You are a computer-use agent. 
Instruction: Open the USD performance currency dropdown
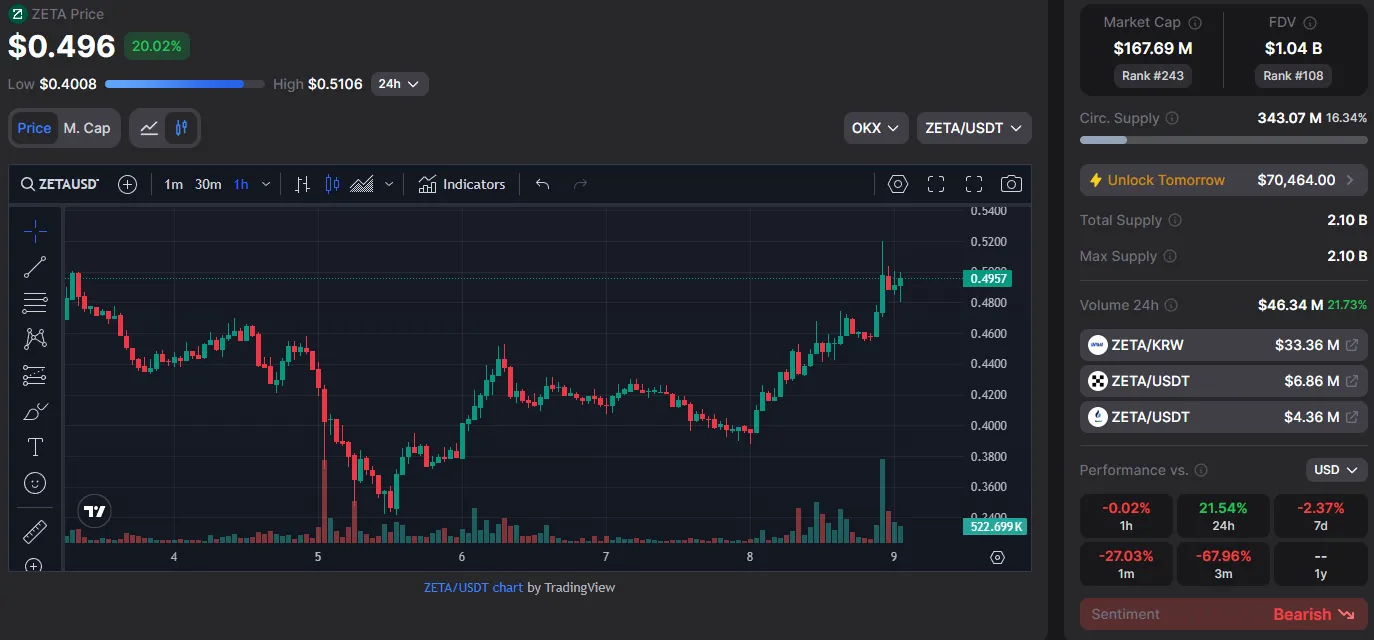[x=1336, y=470]
